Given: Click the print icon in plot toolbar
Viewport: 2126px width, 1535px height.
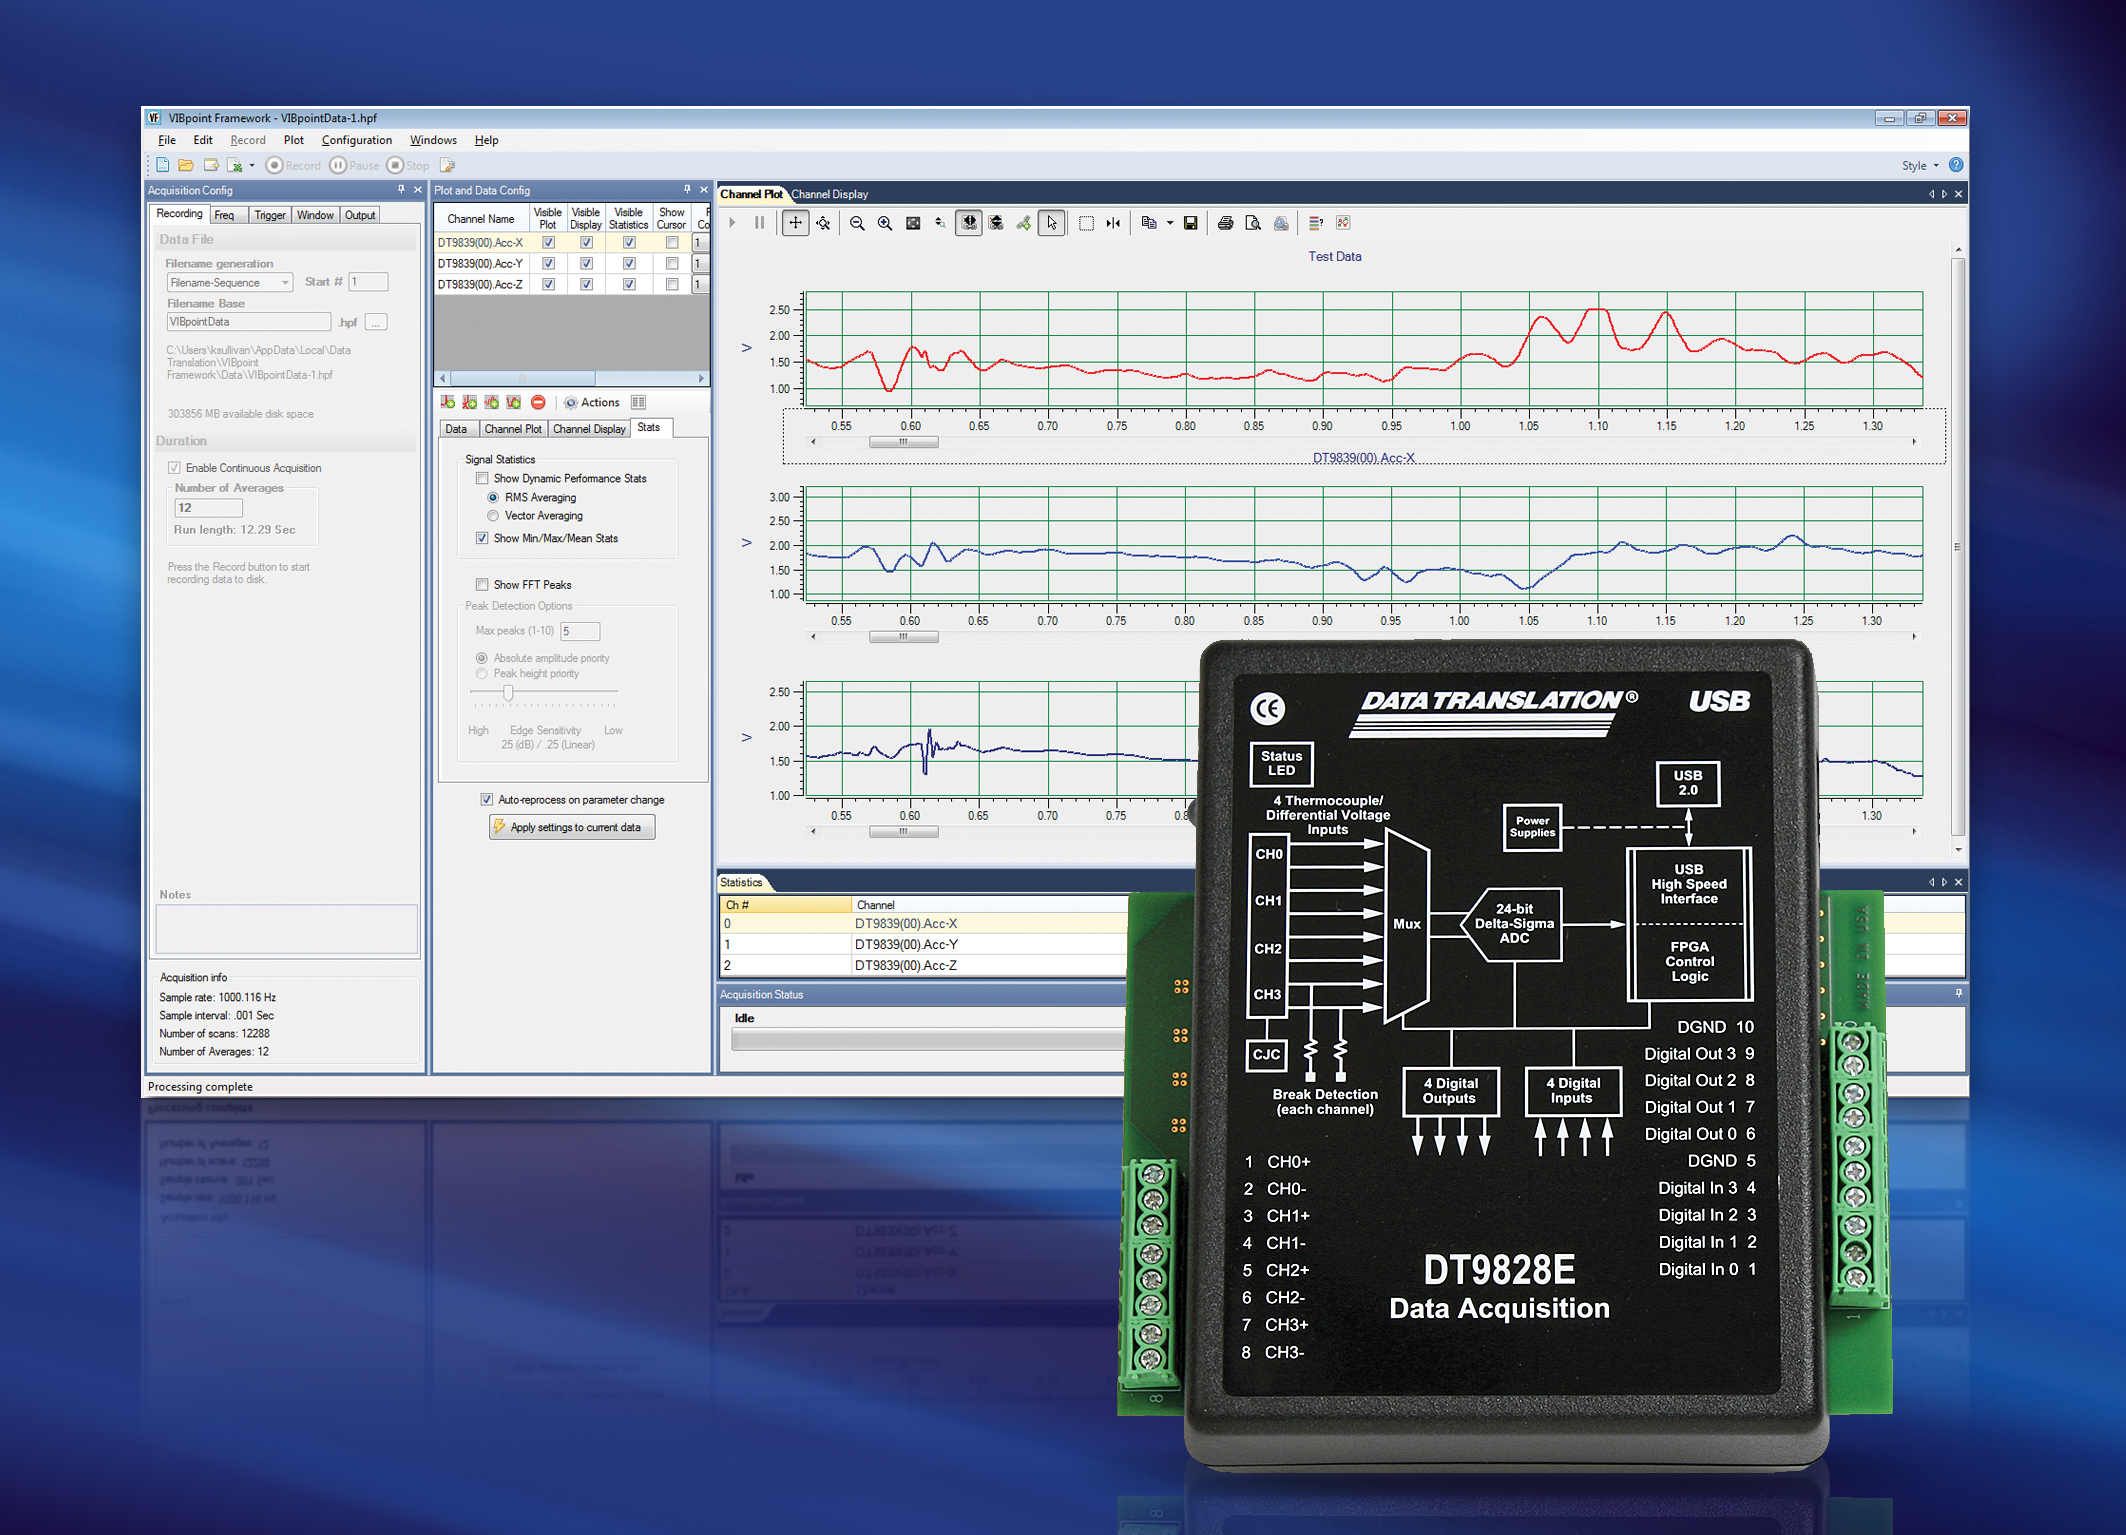Looking at the screenshot, I should (1225, 223).
